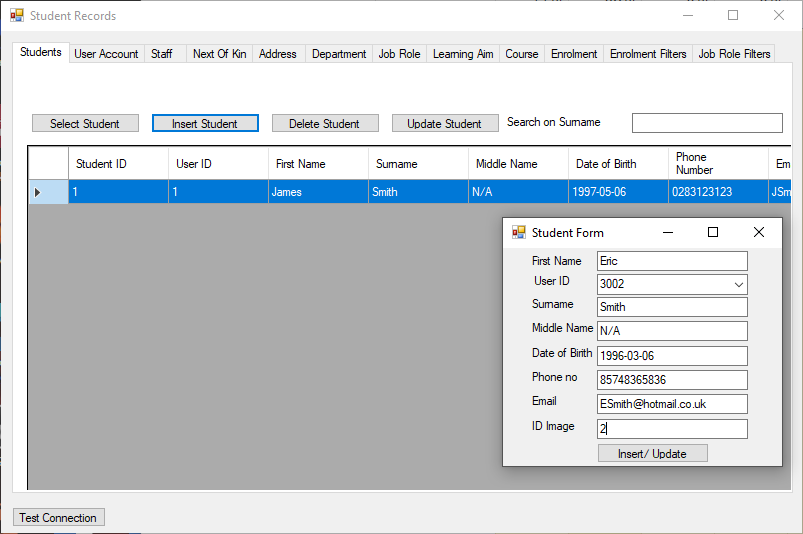Image resolution: width=803 pixels, height=534 pixels.
Task: Sort by the Student ID column header
Action: point(118,164)
